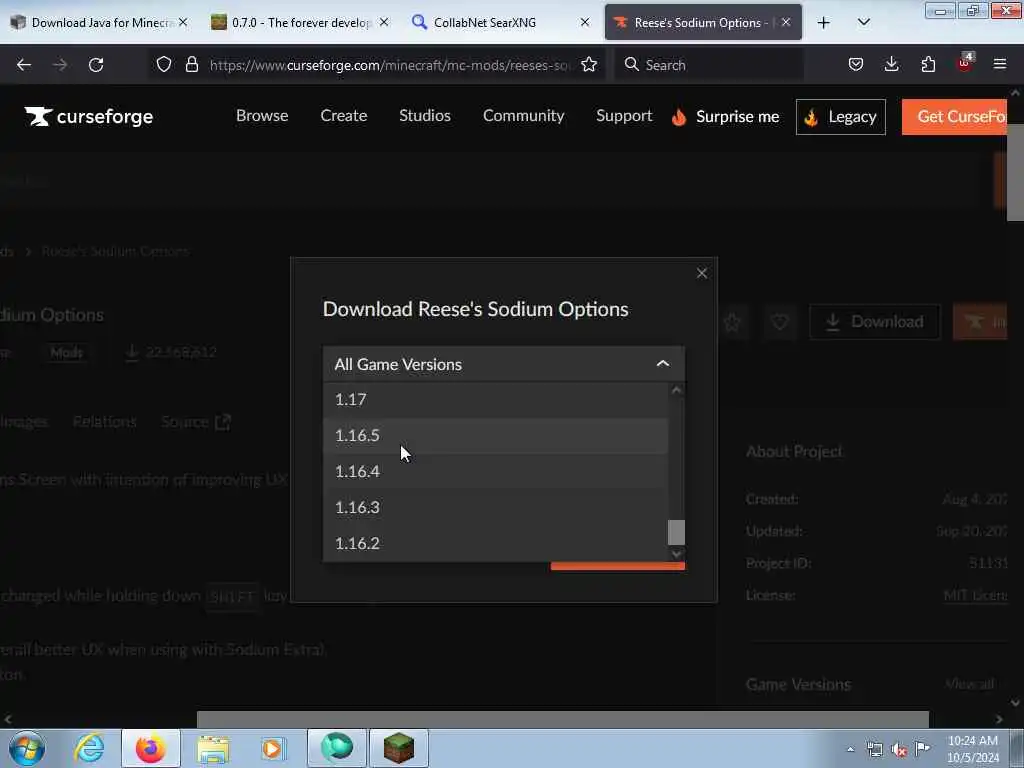Open the Browse menu
Viewport: 1024px width, 768px height.
[x=262, y=116]
